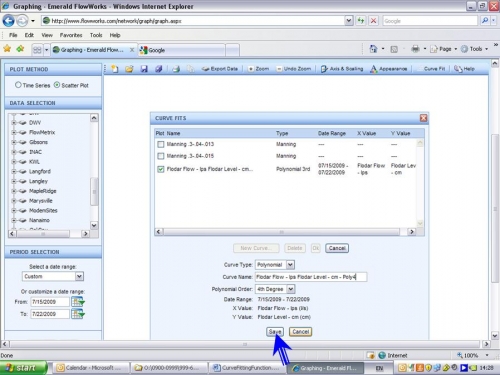Open the date range Custom dropdown
The height and width of the screenshot is (375, 500).
tap(79, 276)
